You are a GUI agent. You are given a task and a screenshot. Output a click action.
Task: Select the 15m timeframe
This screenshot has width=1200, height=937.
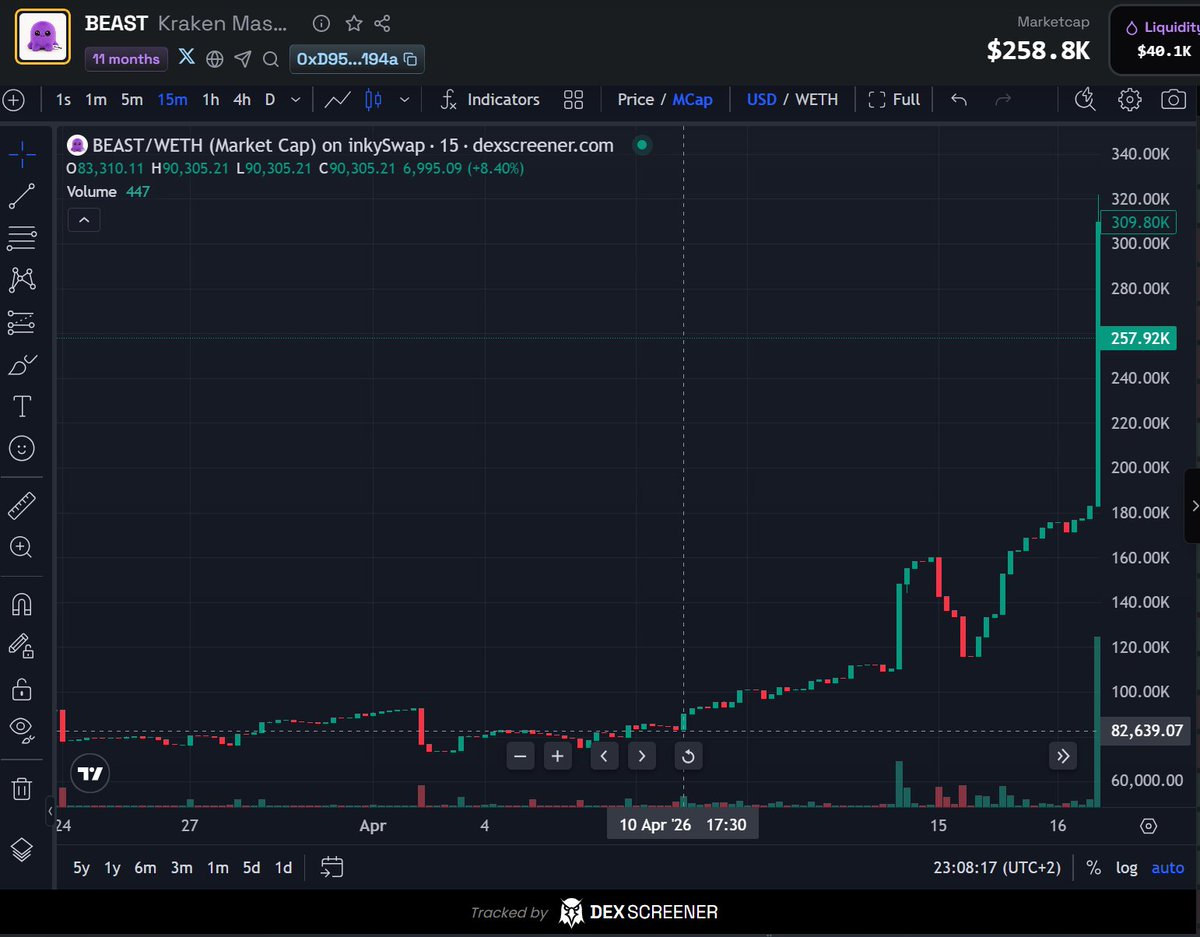[172, 99]
